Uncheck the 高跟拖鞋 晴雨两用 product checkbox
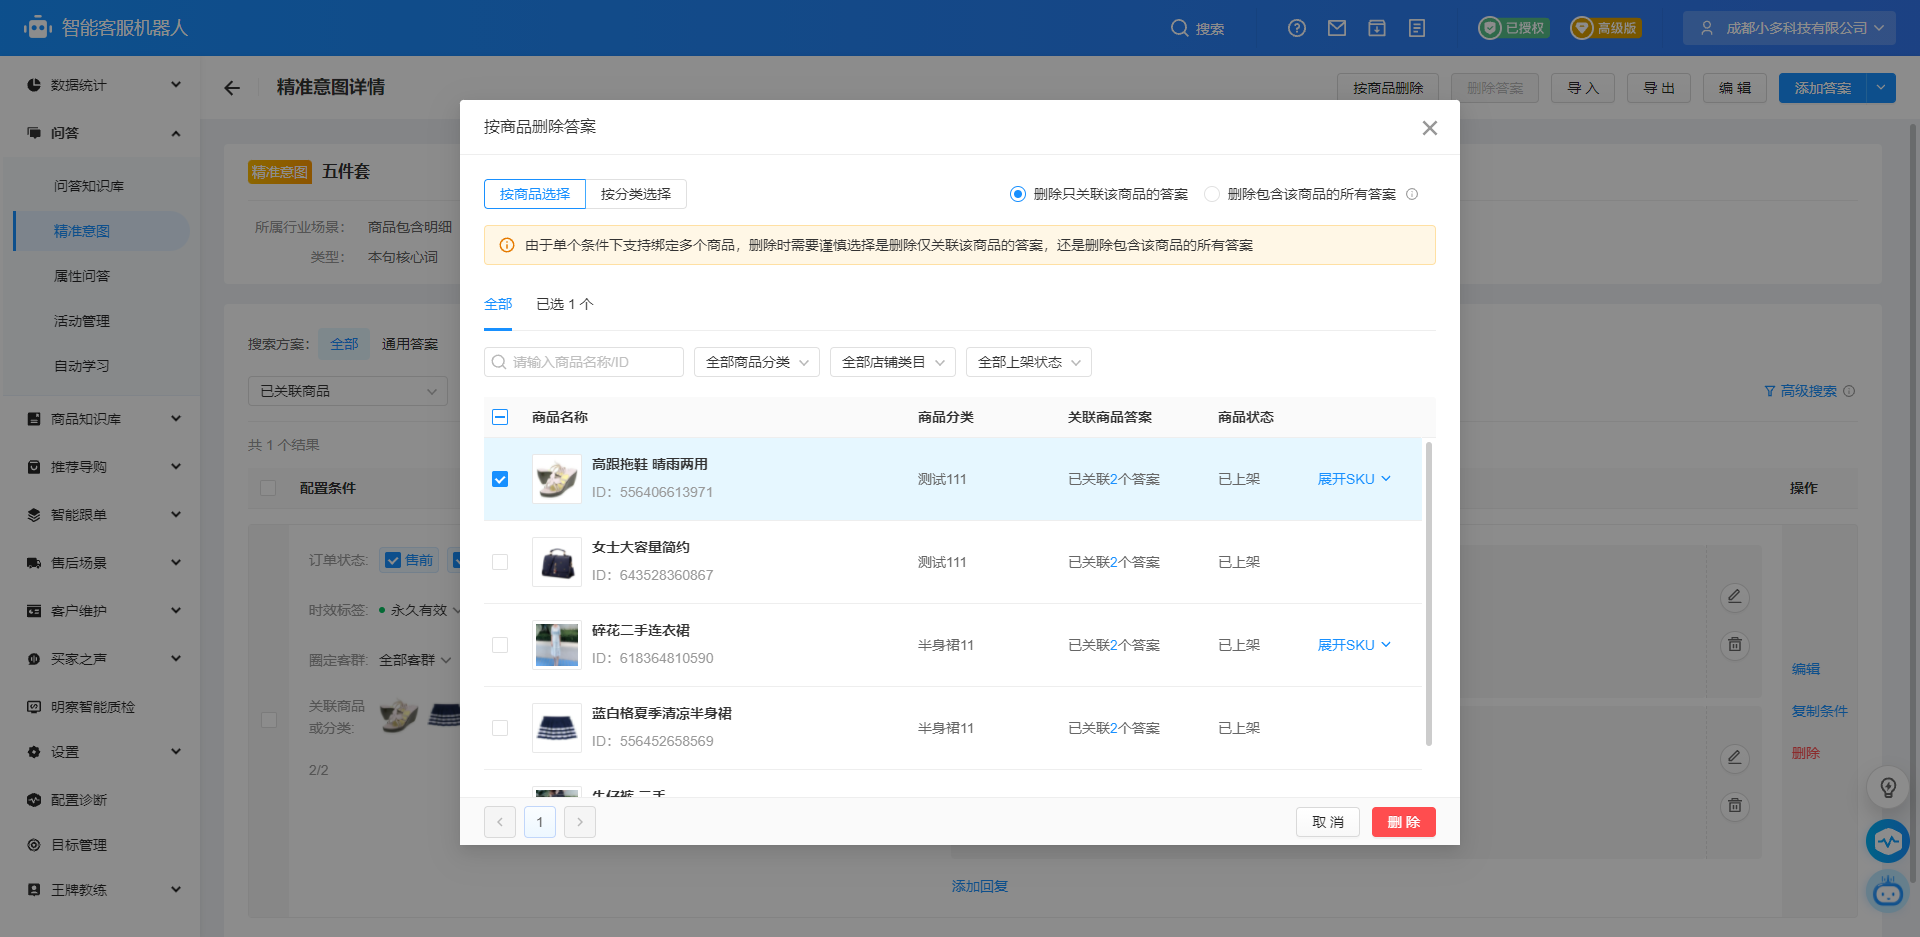The image size is (1920, 937). tap(500, 479)
